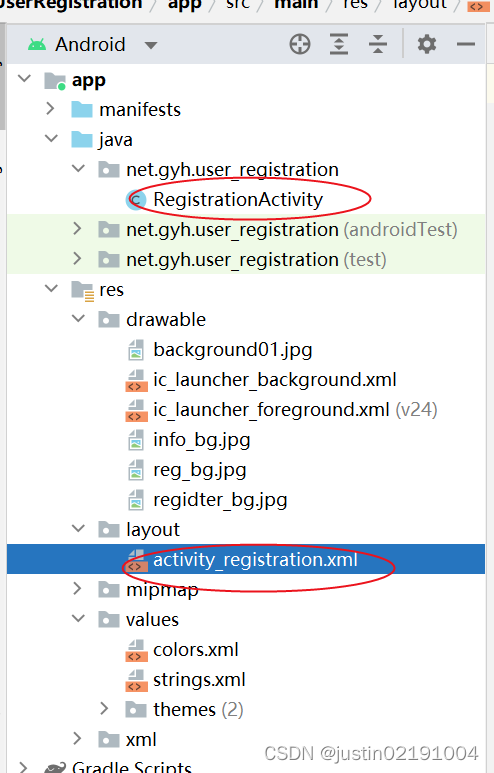Hide the project panel with minus icon
Viewport: 494px width, 773px height.
465,44
